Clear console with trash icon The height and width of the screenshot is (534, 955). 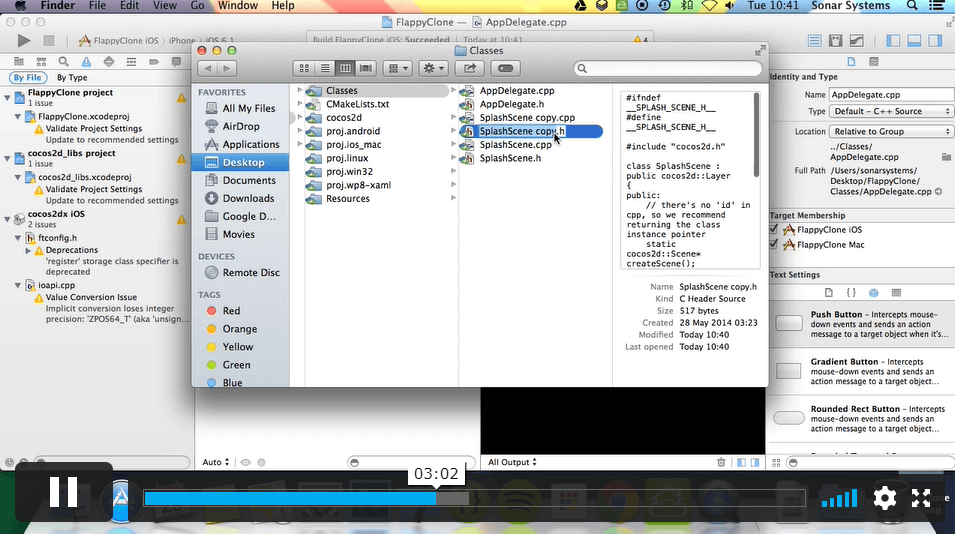[721, 462]
